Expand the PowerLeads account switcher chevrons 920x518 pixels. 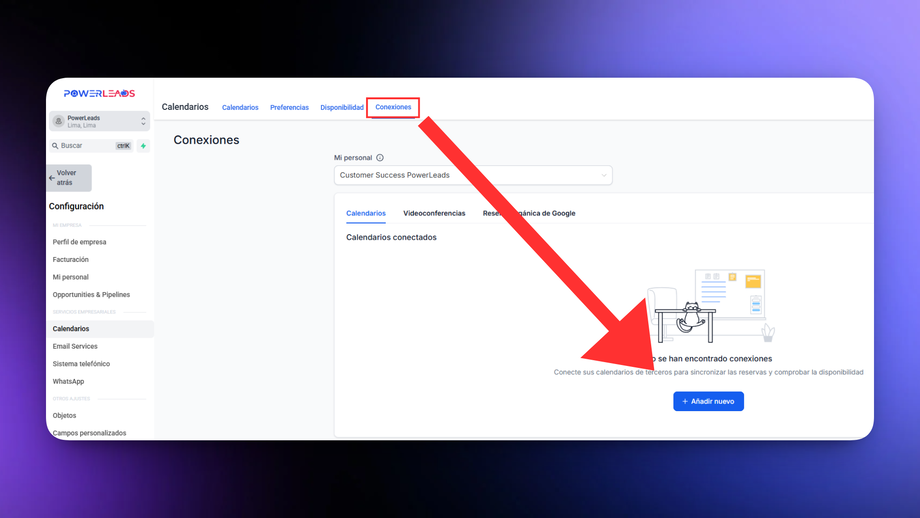(x=143, y=121)
